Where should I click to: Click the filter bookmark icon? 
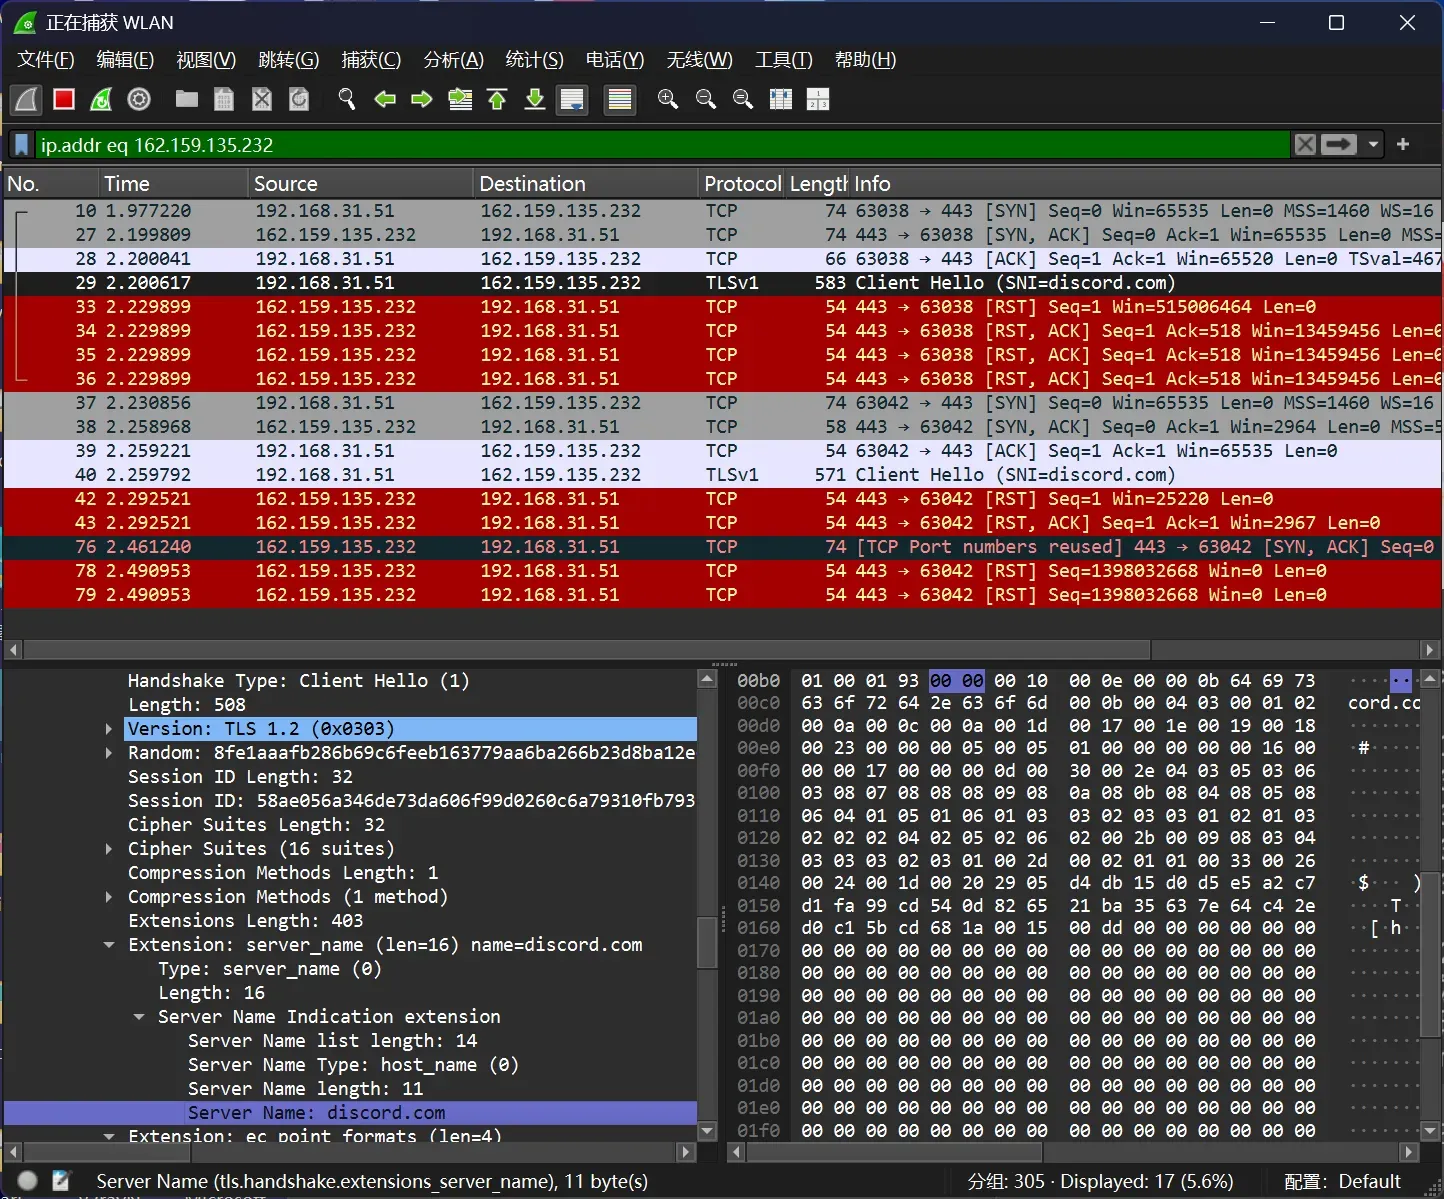coord(21,145)
